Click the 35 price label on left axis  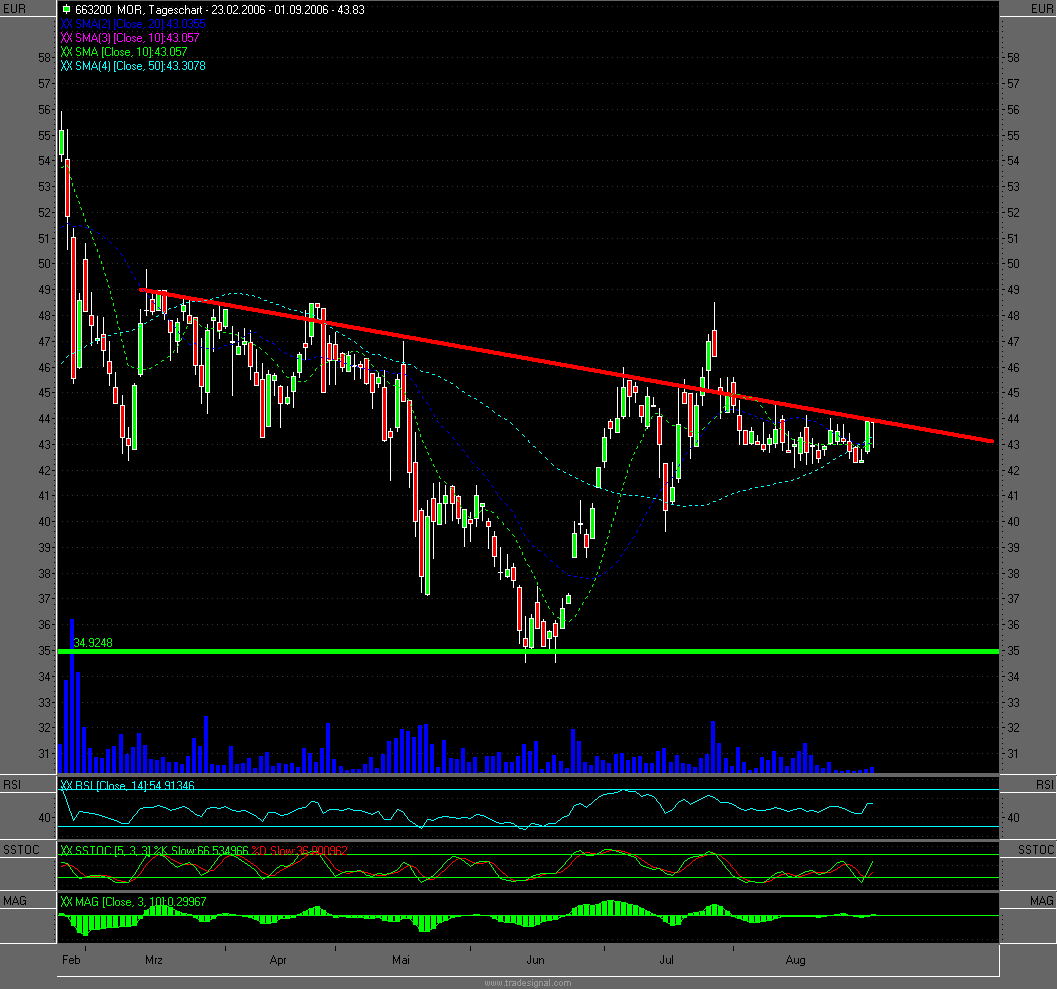pyautogui.click(x=44, y=651)
